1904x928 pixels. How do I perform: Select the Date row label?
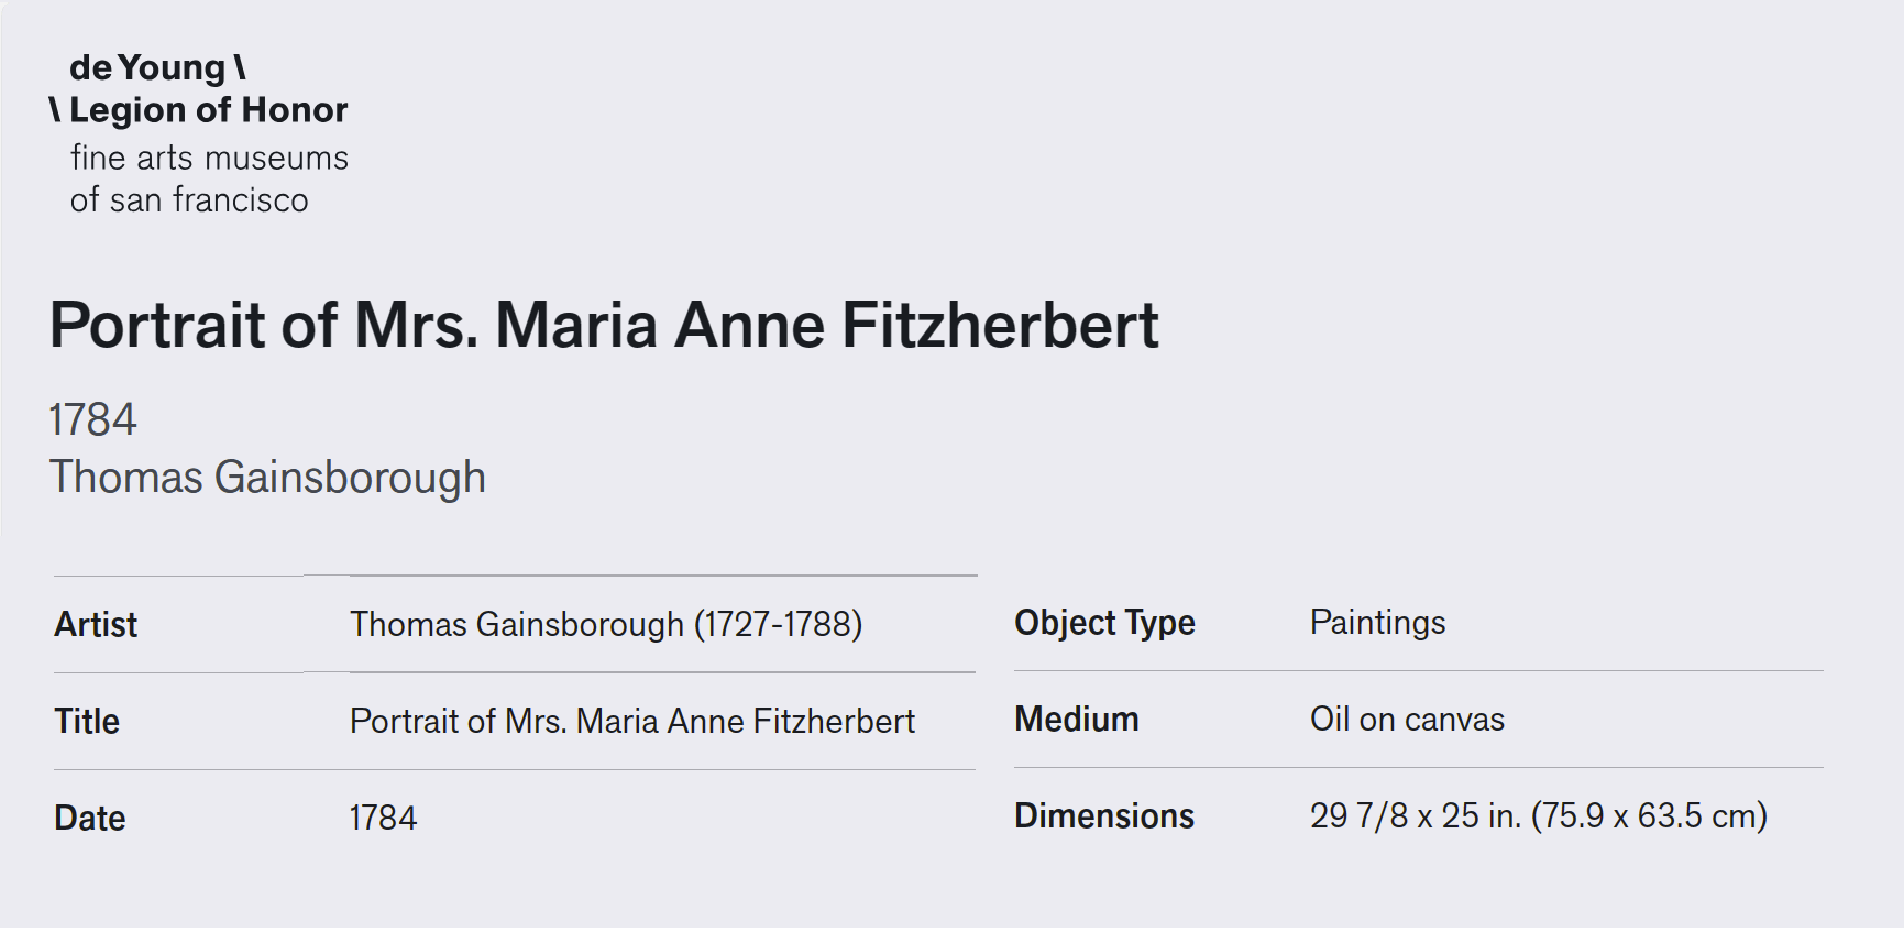pyautogui.click(x=90, y=818)
